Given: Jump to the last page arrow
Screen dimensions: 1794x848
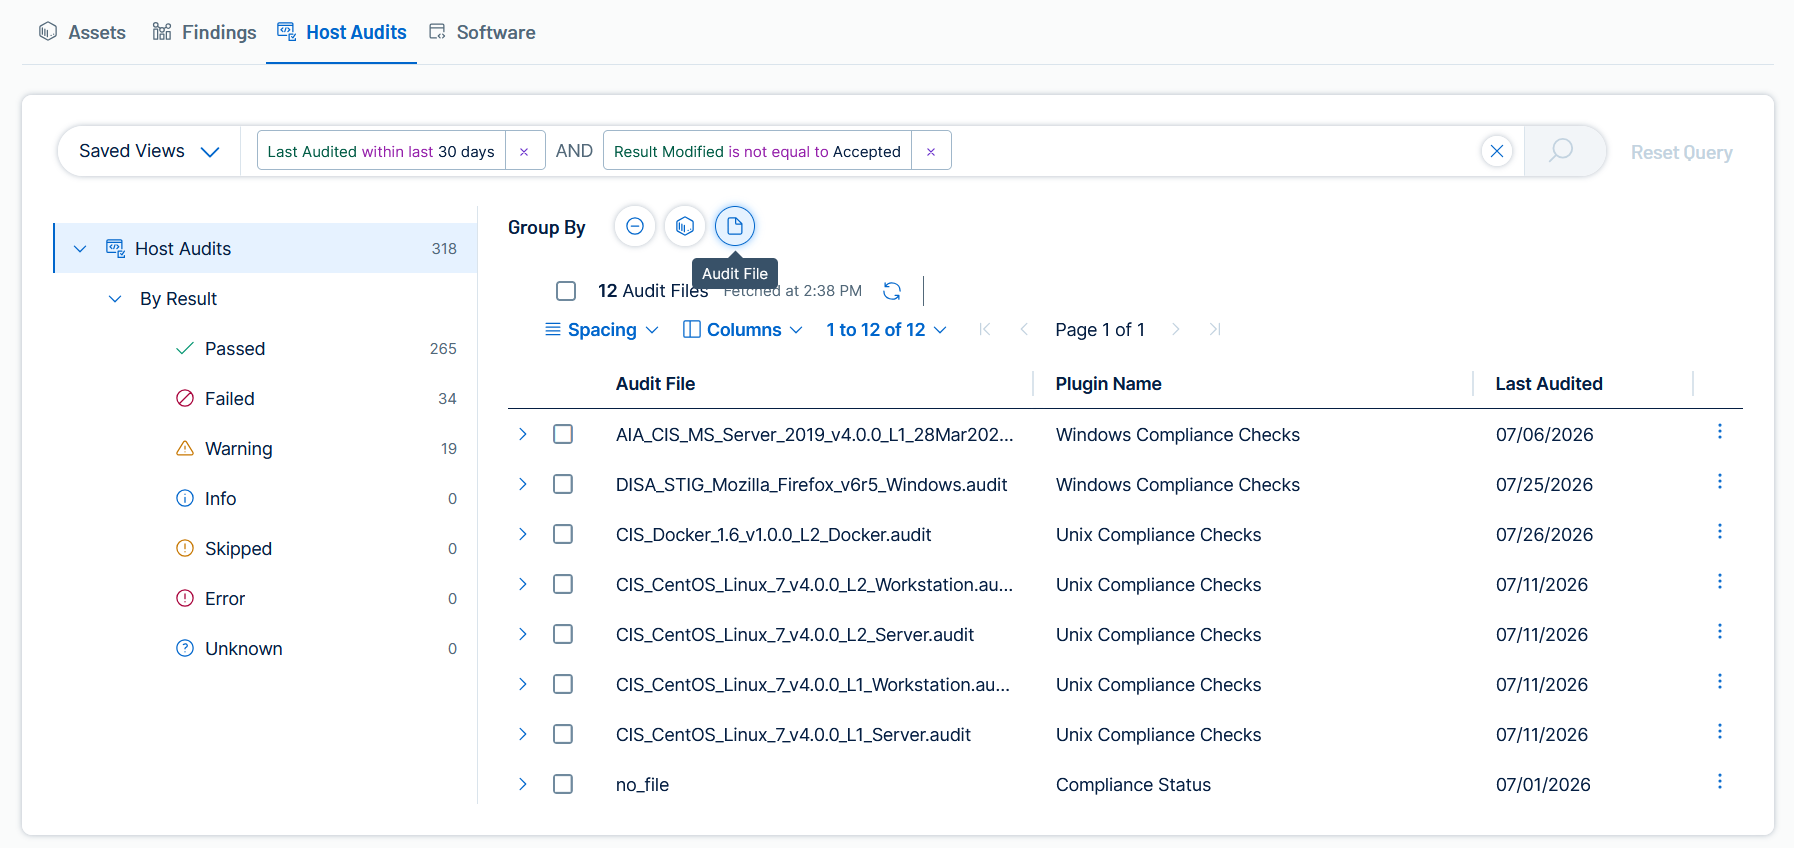Looking at the screenshot, I should pyautogui.click(x=1215, y=329).
